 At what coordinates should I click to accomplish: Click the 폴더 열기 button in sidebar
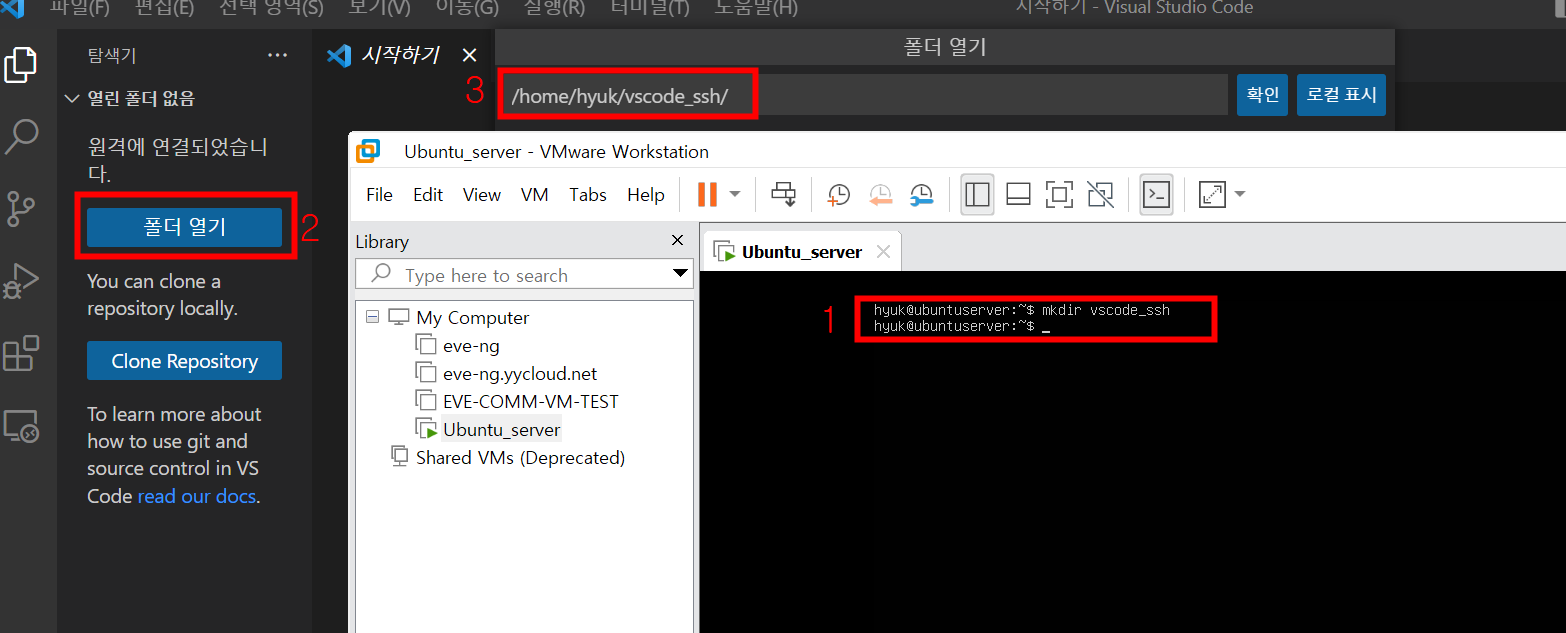point(184,227)
